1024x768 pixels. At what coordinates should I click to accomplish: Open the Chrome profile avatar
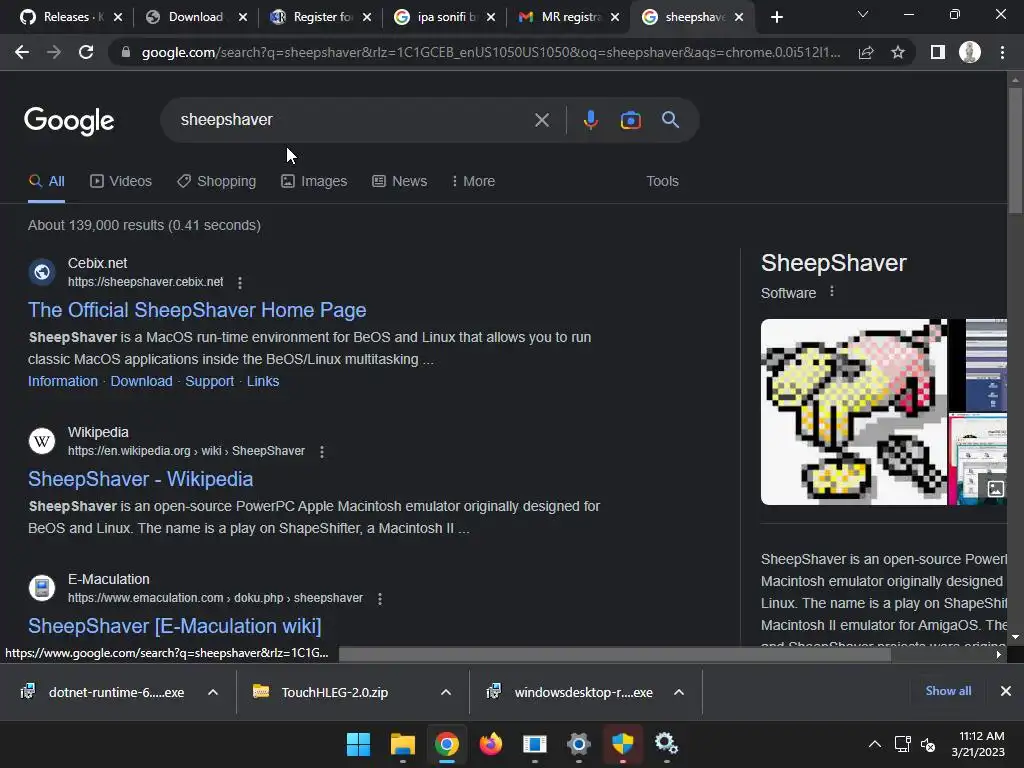970,52
